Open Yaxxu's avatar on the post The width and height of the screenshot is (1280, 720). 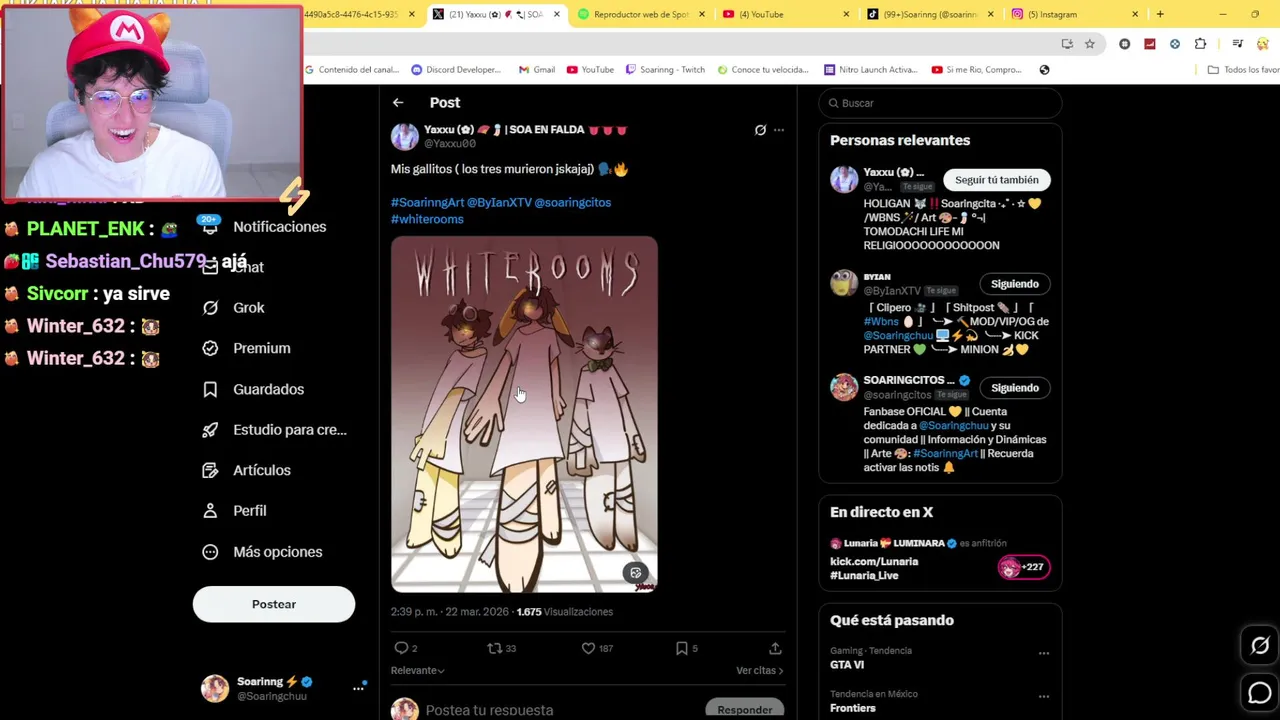coord(404,137)
